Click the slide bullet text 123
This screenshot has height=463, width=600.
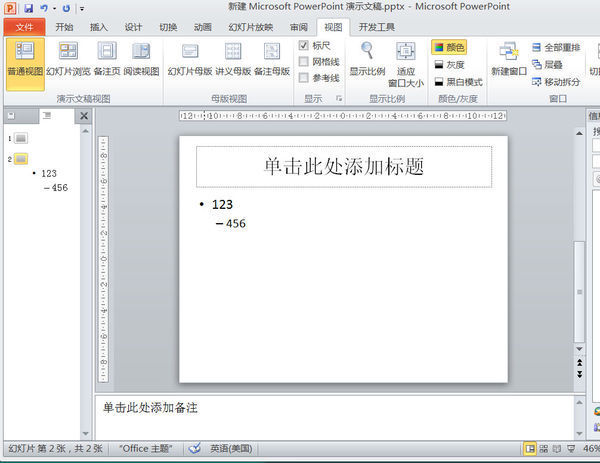coord(222,204)
